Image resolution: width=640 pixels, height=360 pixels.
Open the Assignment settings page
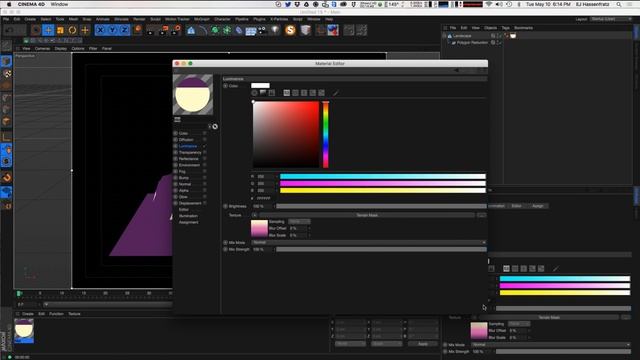point(189,222)
